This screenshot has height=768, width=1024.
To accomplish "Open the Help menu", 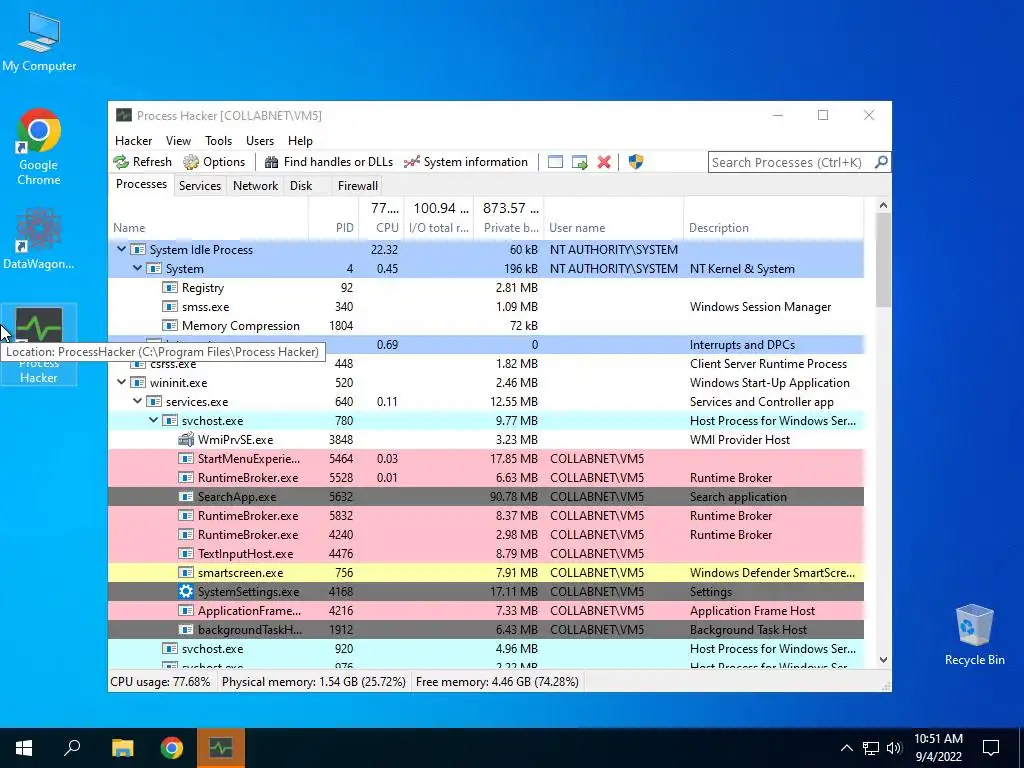I will (300, 141).
